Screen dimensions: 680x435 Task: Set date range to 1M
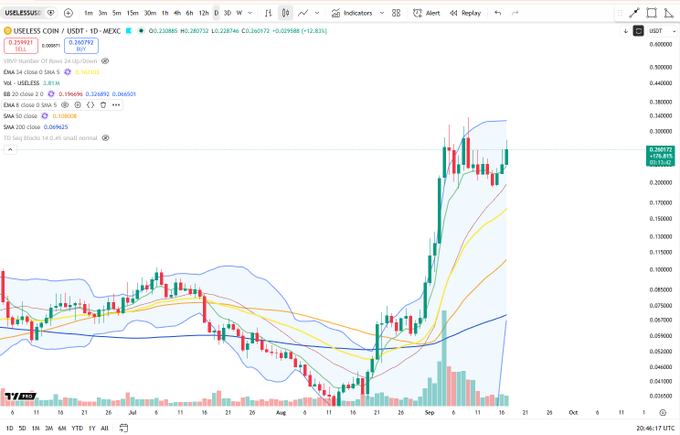(x=36, y=428)
